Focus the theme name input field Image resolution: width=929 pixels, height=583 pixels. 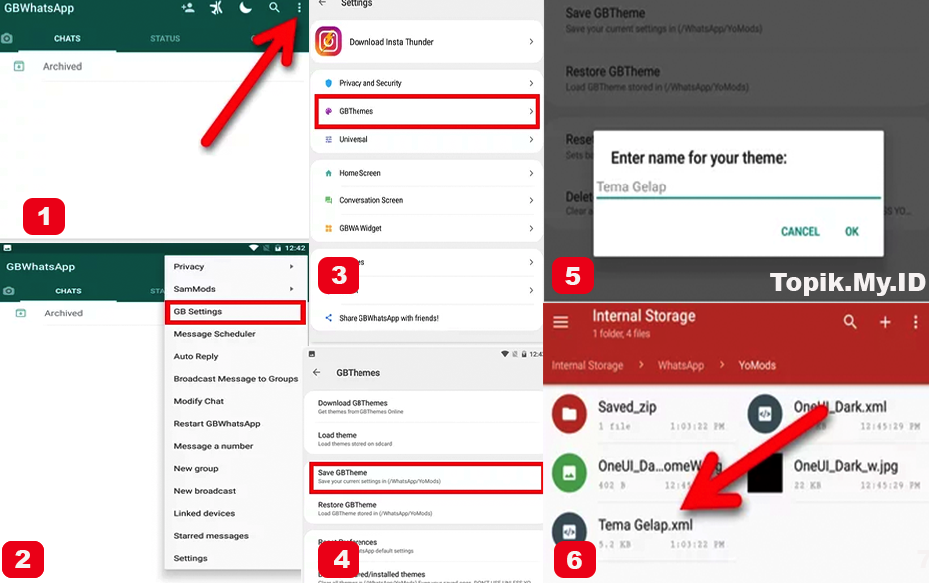(738, 187)
